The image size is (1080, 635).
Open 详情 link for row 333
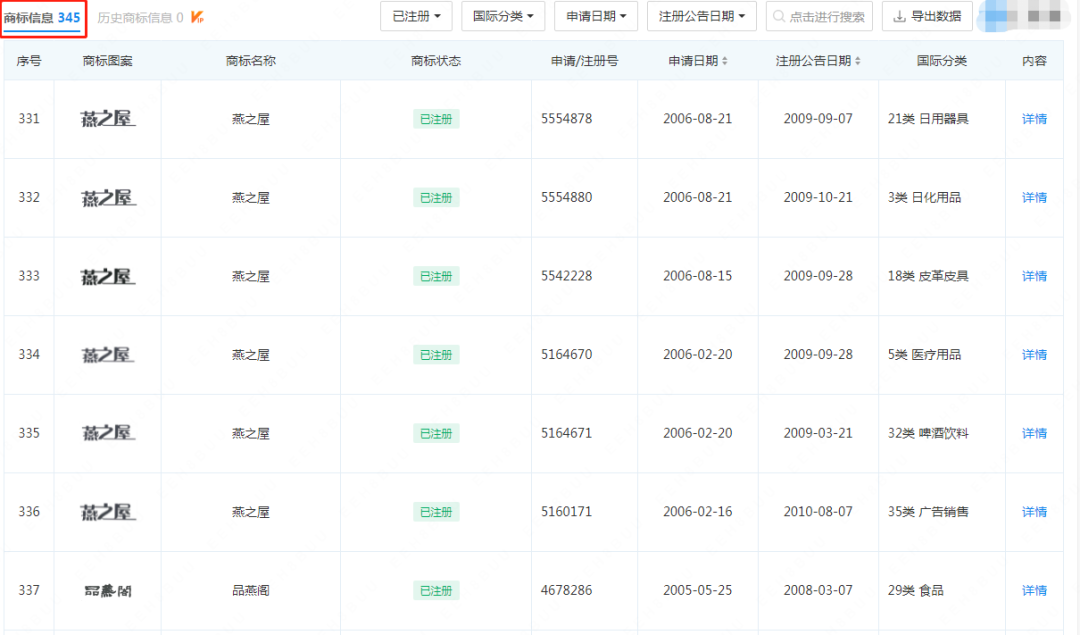(x=1034, y=276)
